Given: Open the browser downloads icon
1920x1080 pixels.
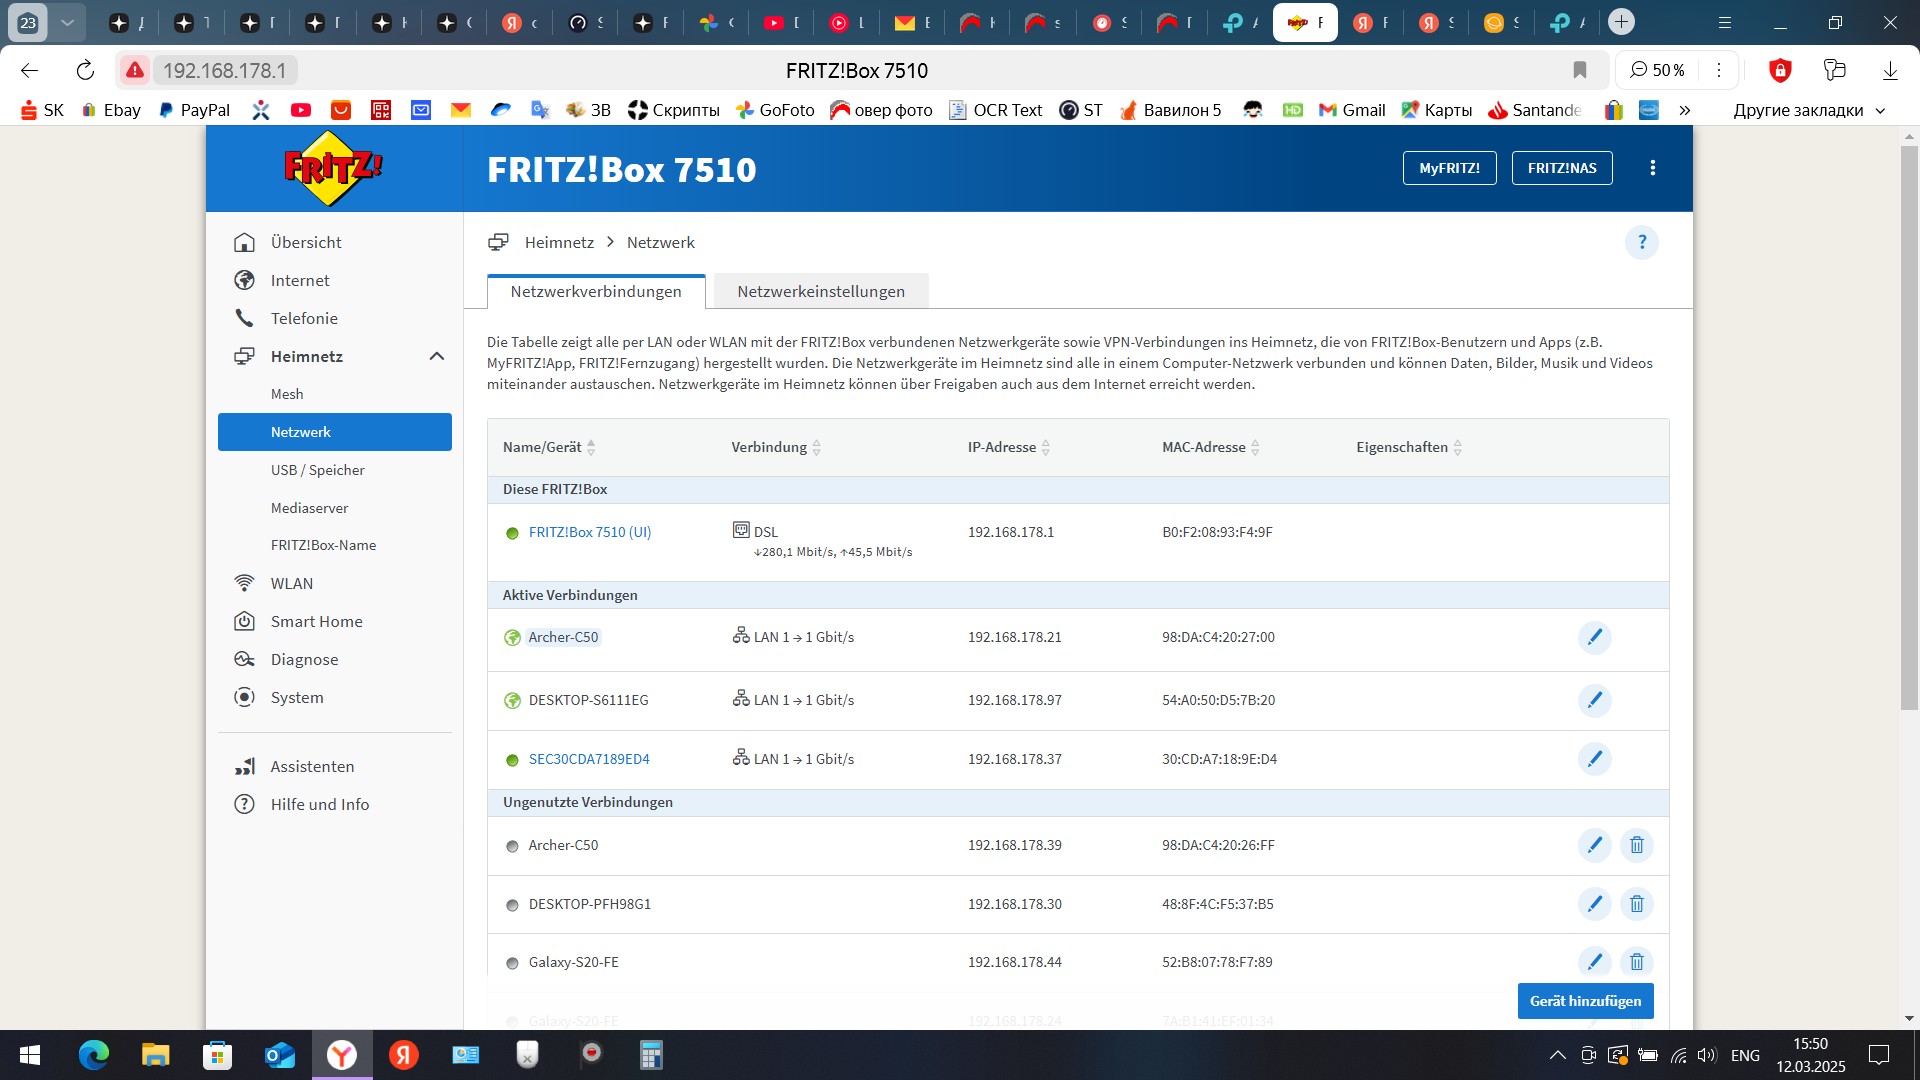Looking at the screenshot, I should (x=1890, y=70).
